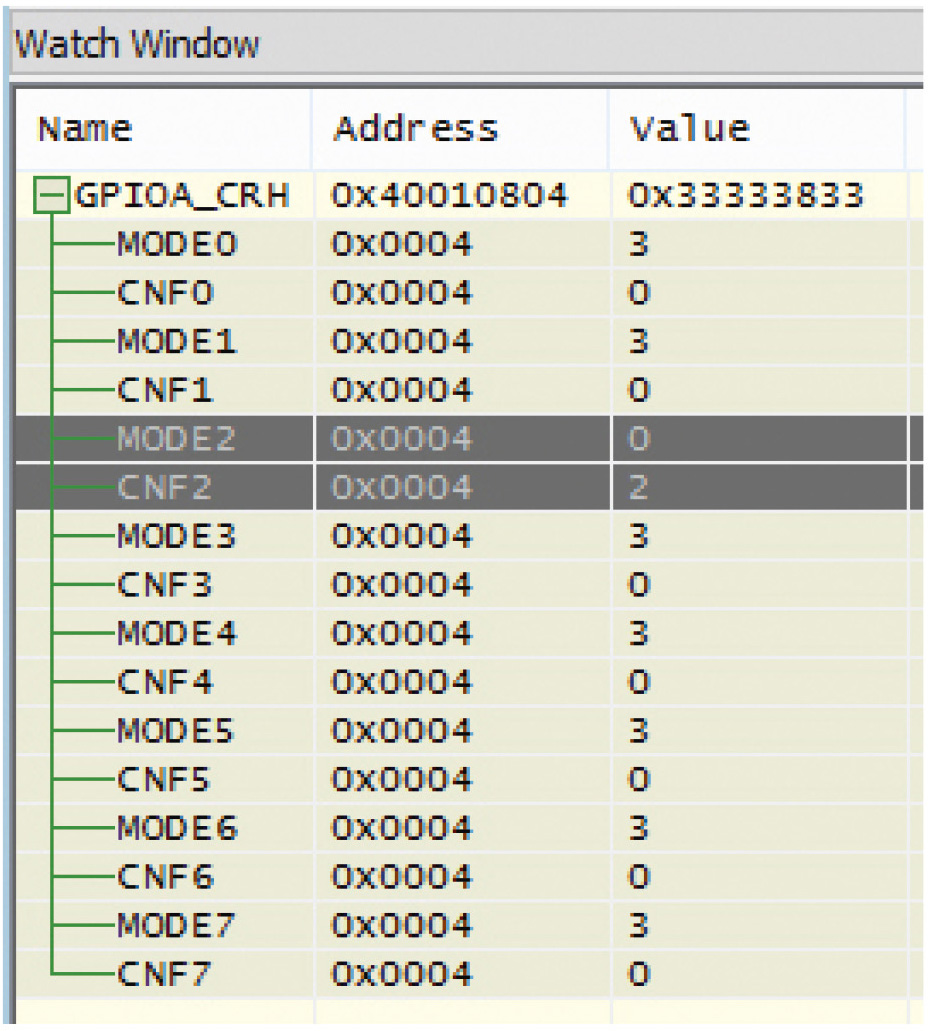Click the Value column header
This screenshot has height=1031, width=928.
pyautogui.click(x=757, y=129)
